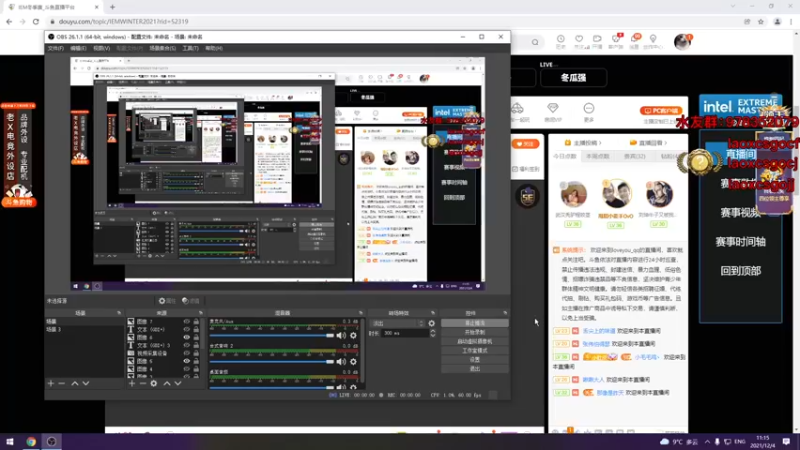800x450 pixels.
Task: Go back in Chrome browser
Action: pos(9,21)
